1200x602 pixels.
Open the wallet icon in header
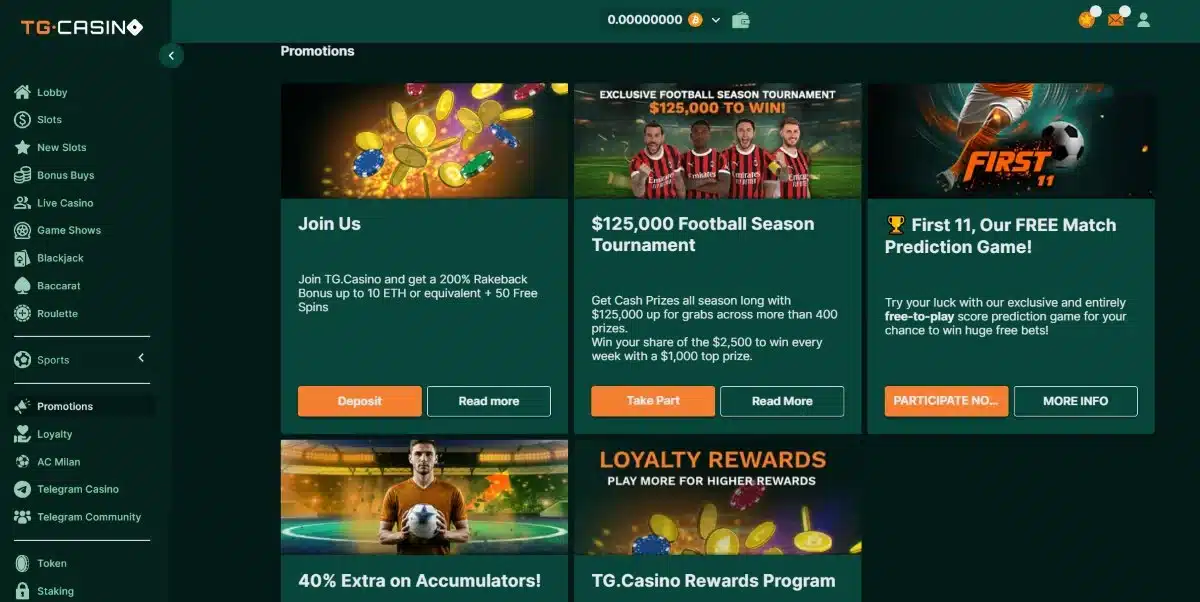click(741, 20)
